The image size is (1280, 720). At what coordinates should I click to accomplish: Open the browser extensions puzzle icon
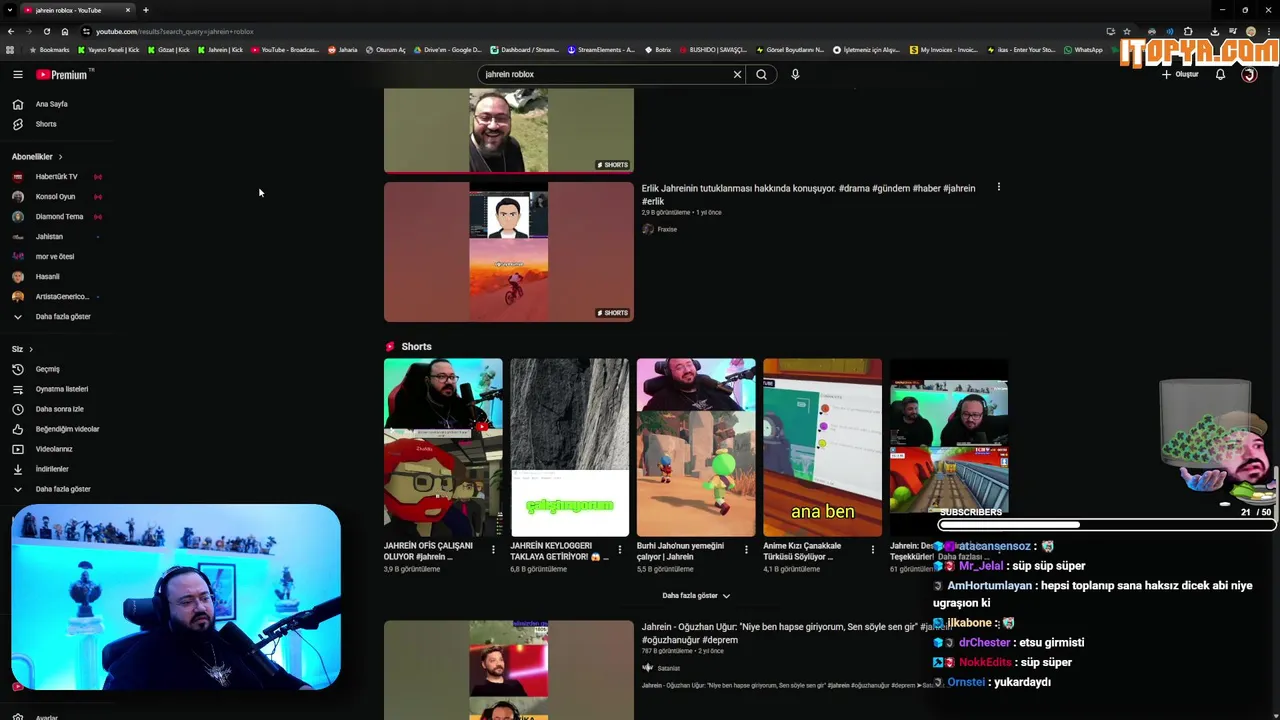point(1188,31)
